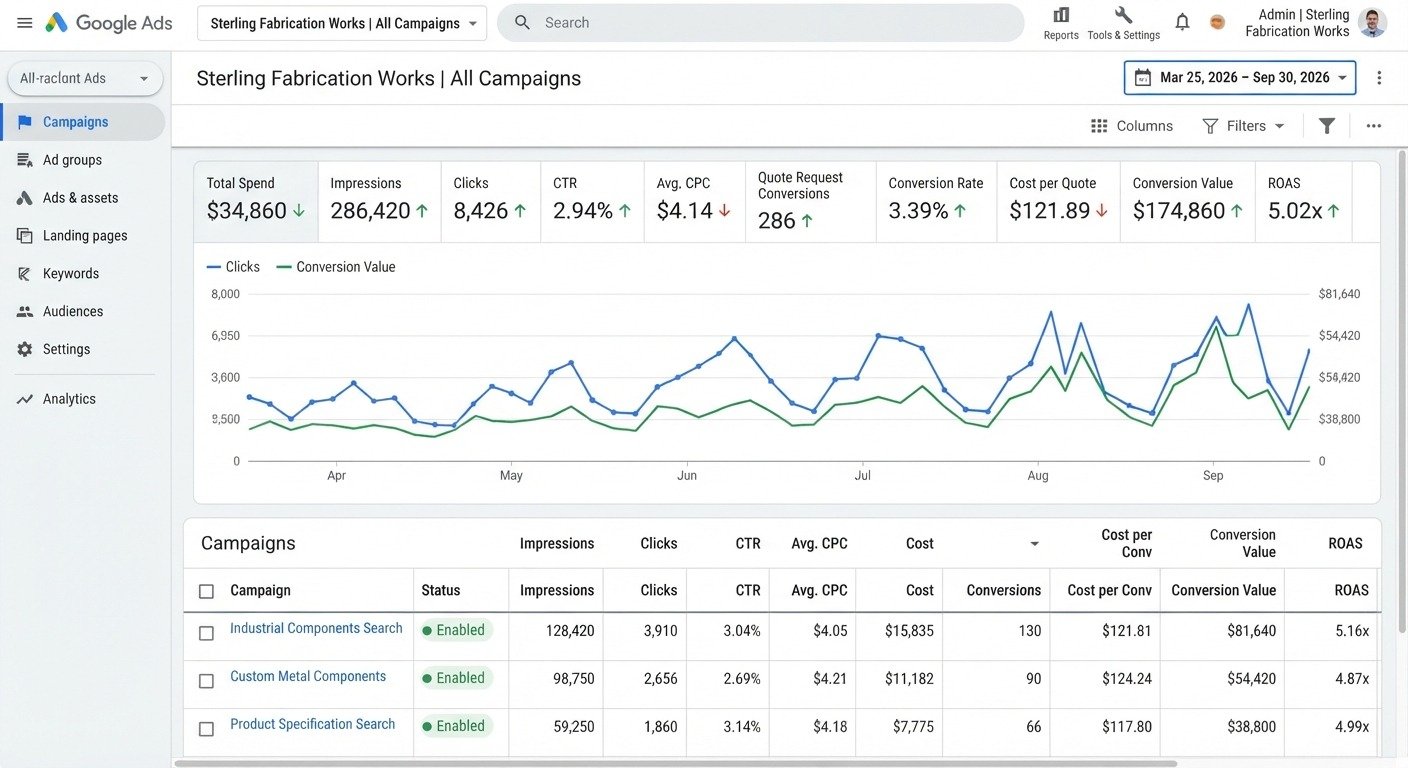Image resolution: width=1408 pixels, height=768 pixels.
Task: Toggle the select-all campaigns checkbox
Action: [206, 591]
